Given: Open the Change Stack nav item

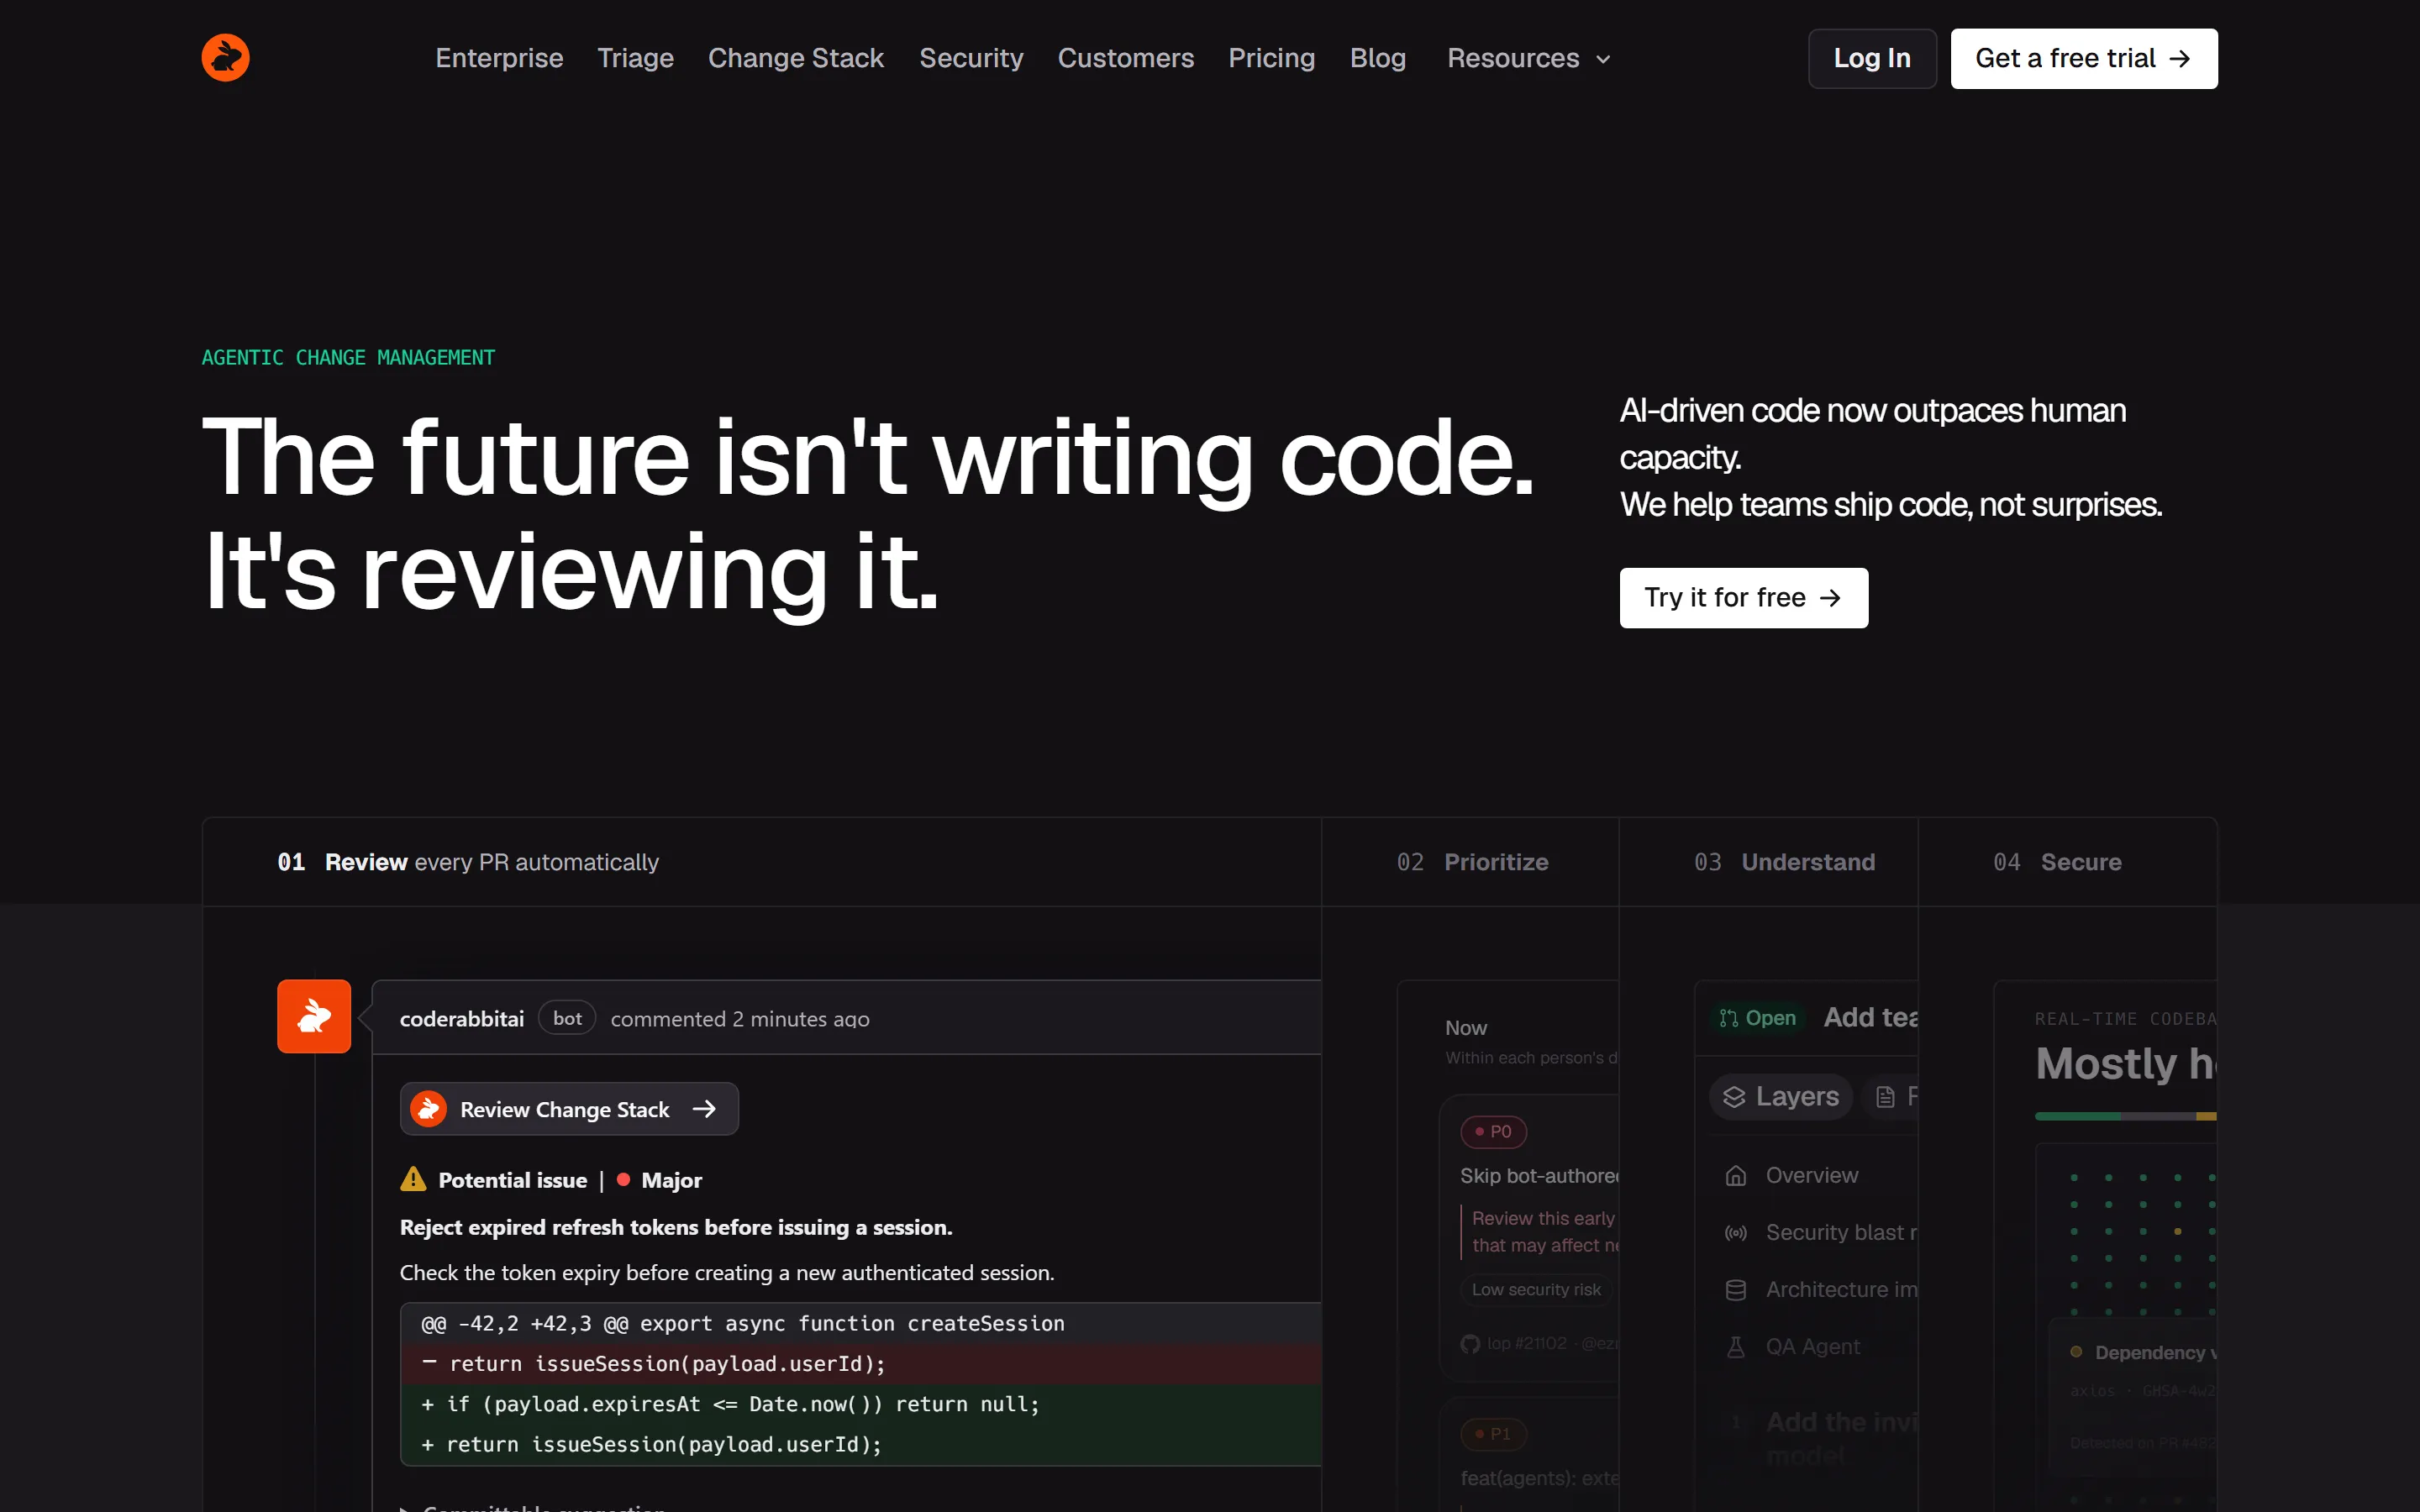Looking at the screenshot, I should coord(795,58).
